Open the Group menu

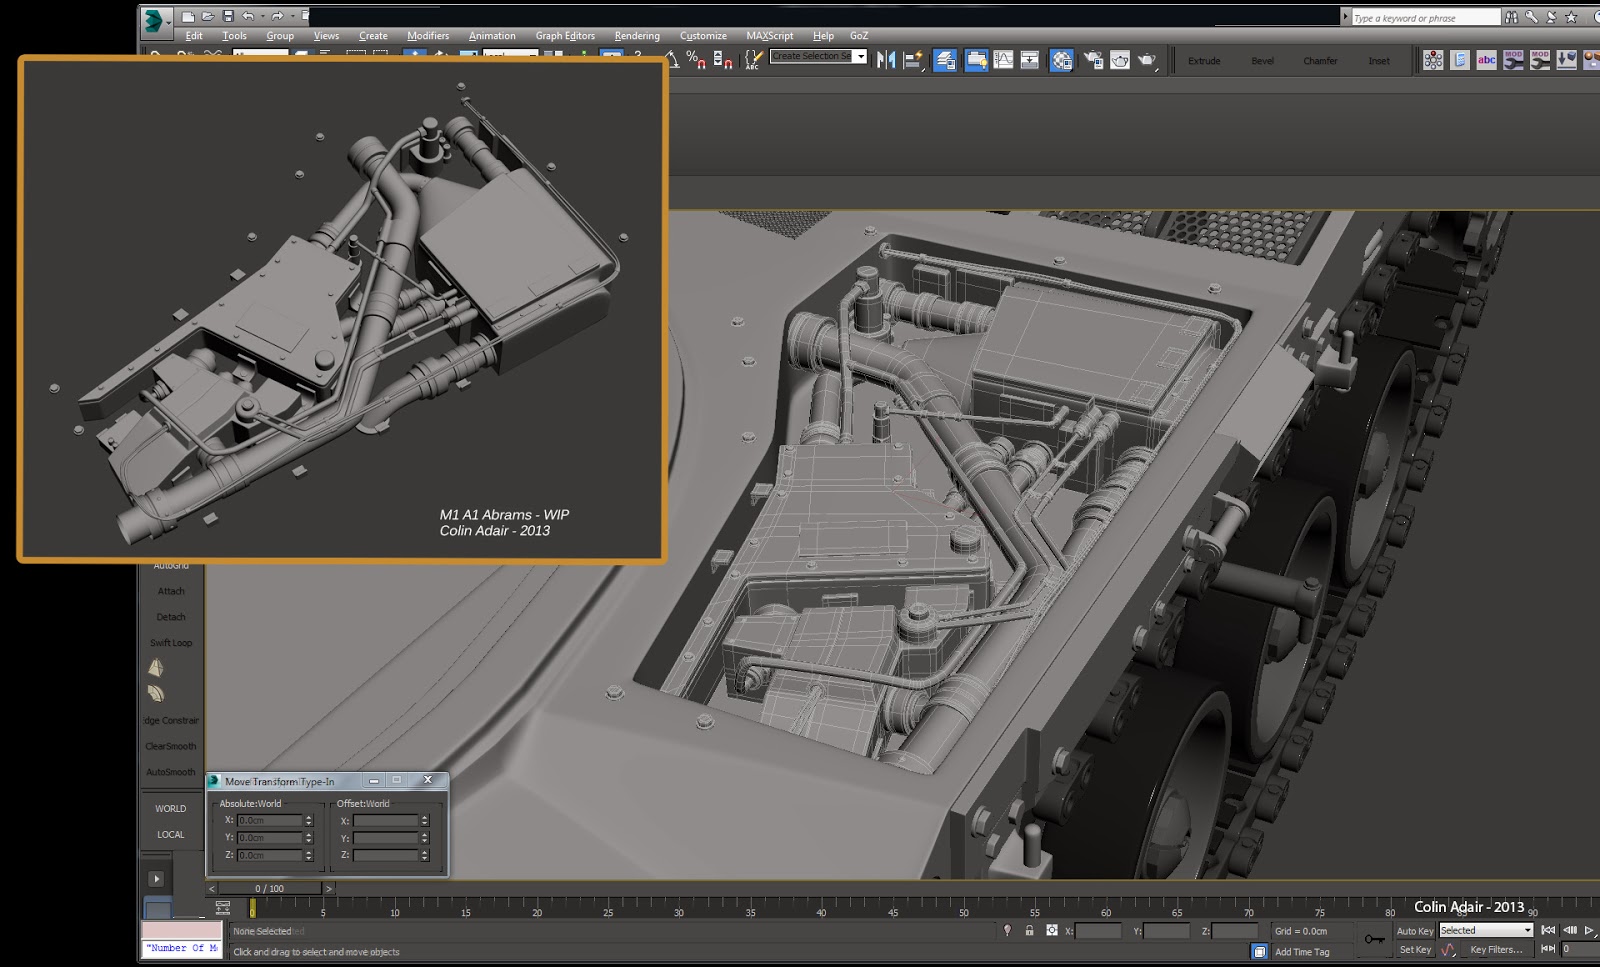point(280,36)
